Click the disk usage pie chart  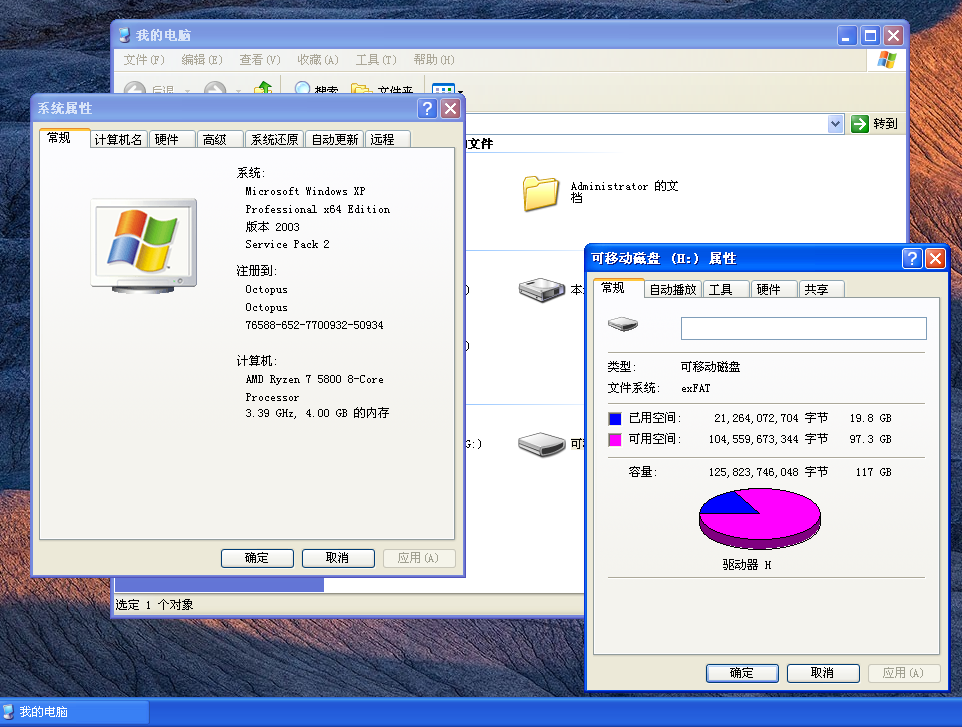[x=760, y=518]
